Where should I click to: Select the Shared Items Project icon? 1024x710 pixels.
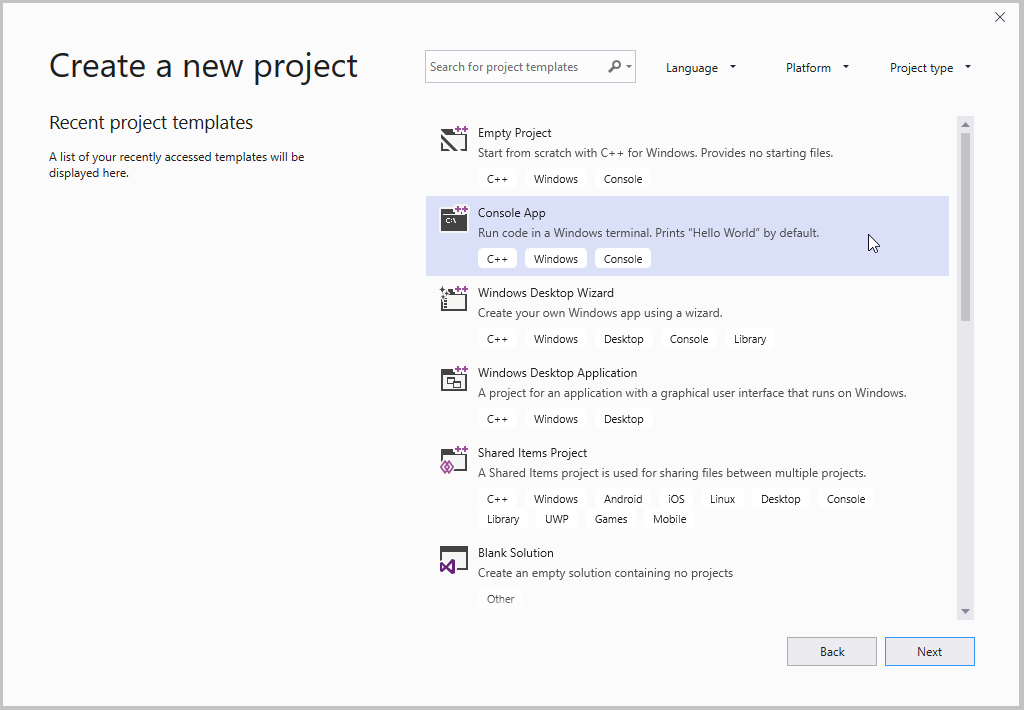coord(453,459)
